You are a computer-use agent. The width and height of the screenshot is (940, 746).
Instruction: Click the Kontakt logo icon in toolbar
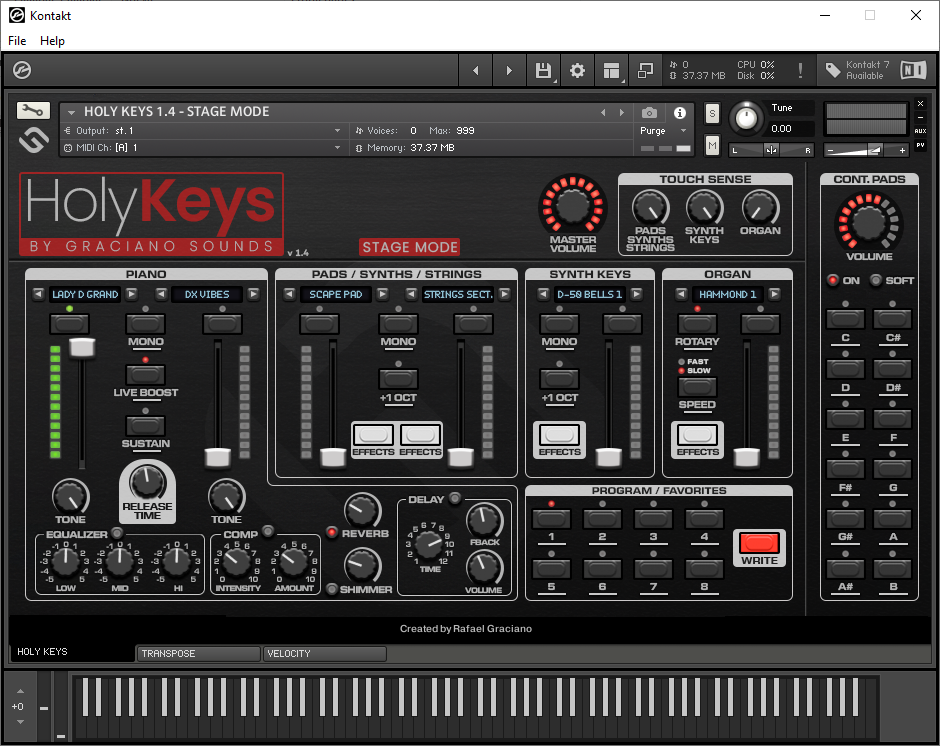(x=22, y=70)
